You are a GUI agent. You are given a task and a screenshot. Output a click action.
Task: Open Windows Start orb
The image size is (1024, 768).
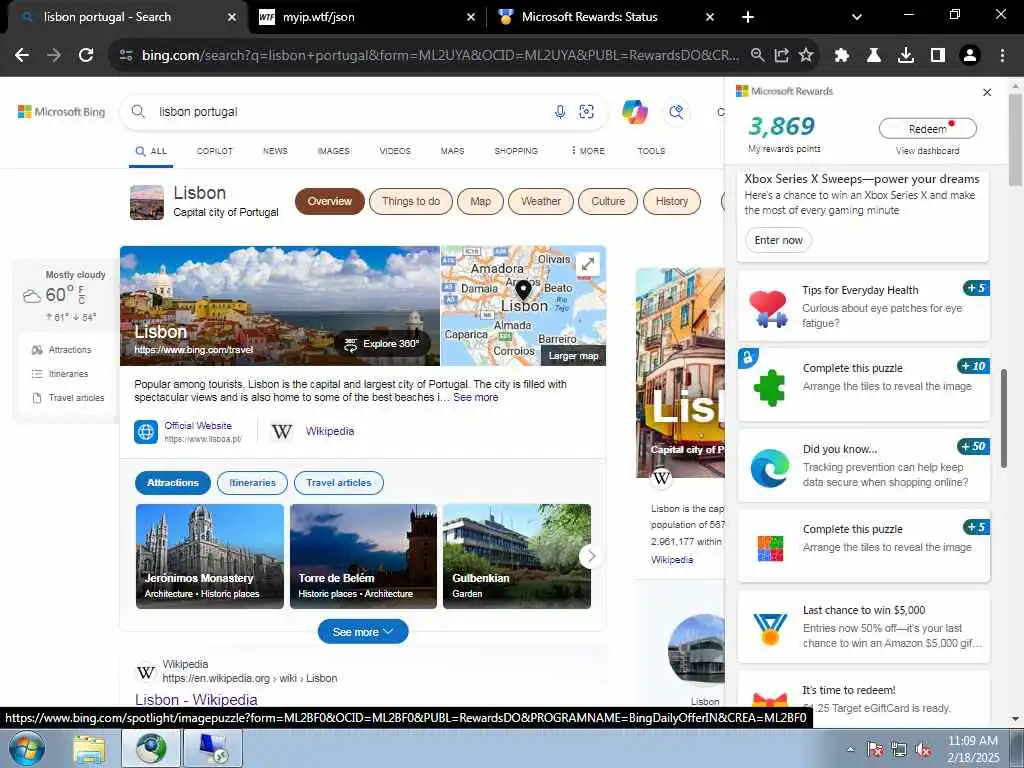coord(27,748)
